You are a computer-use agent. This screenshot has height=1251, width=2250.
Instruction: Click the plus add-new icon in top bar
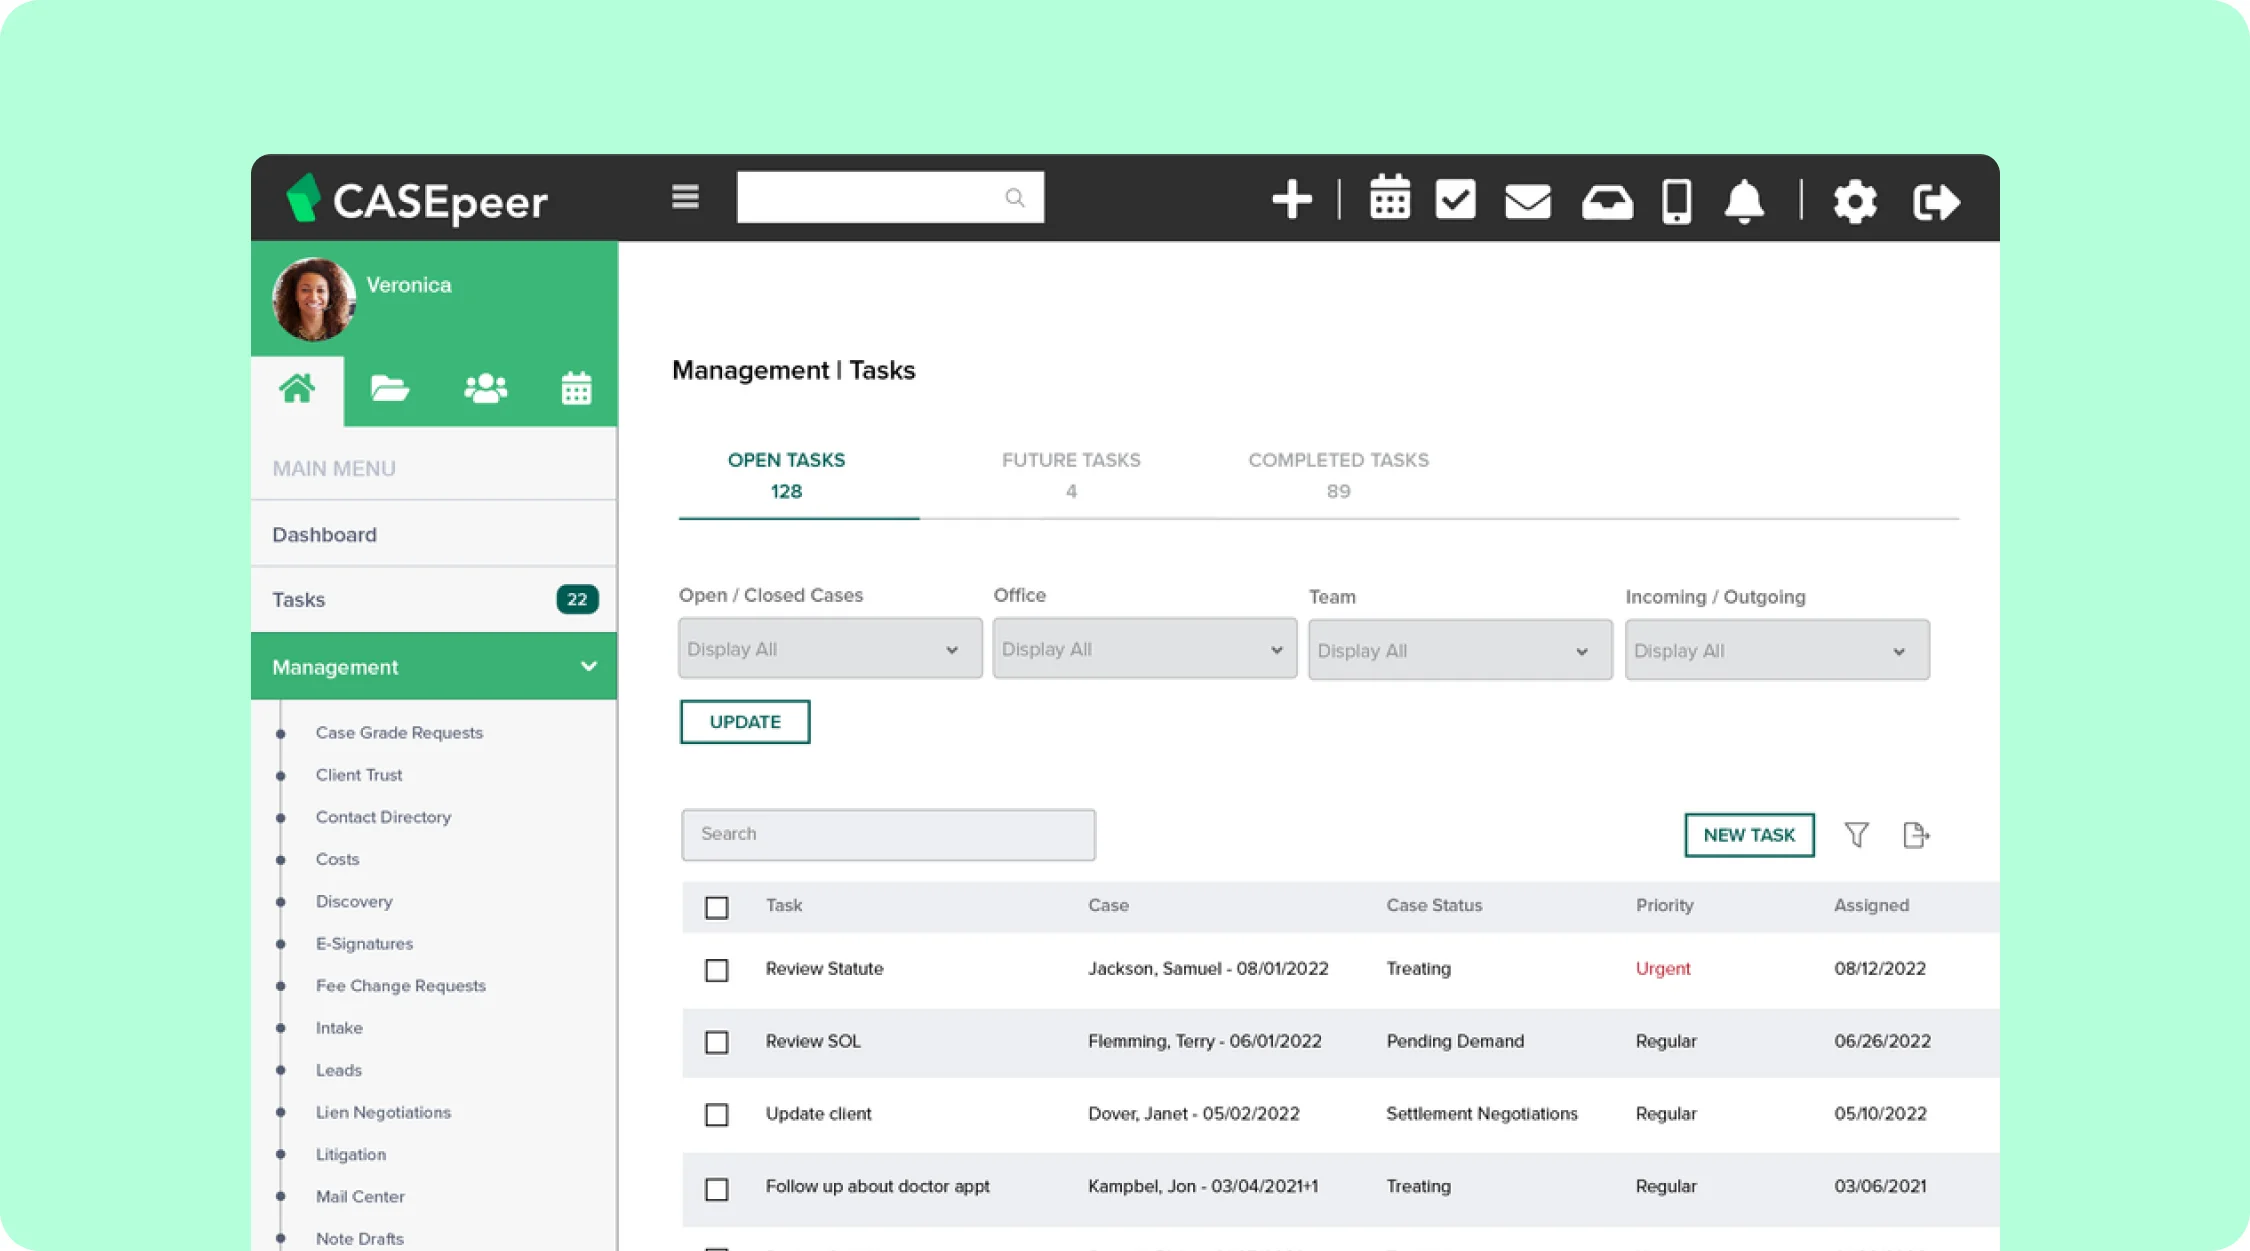click(1291, 200)
